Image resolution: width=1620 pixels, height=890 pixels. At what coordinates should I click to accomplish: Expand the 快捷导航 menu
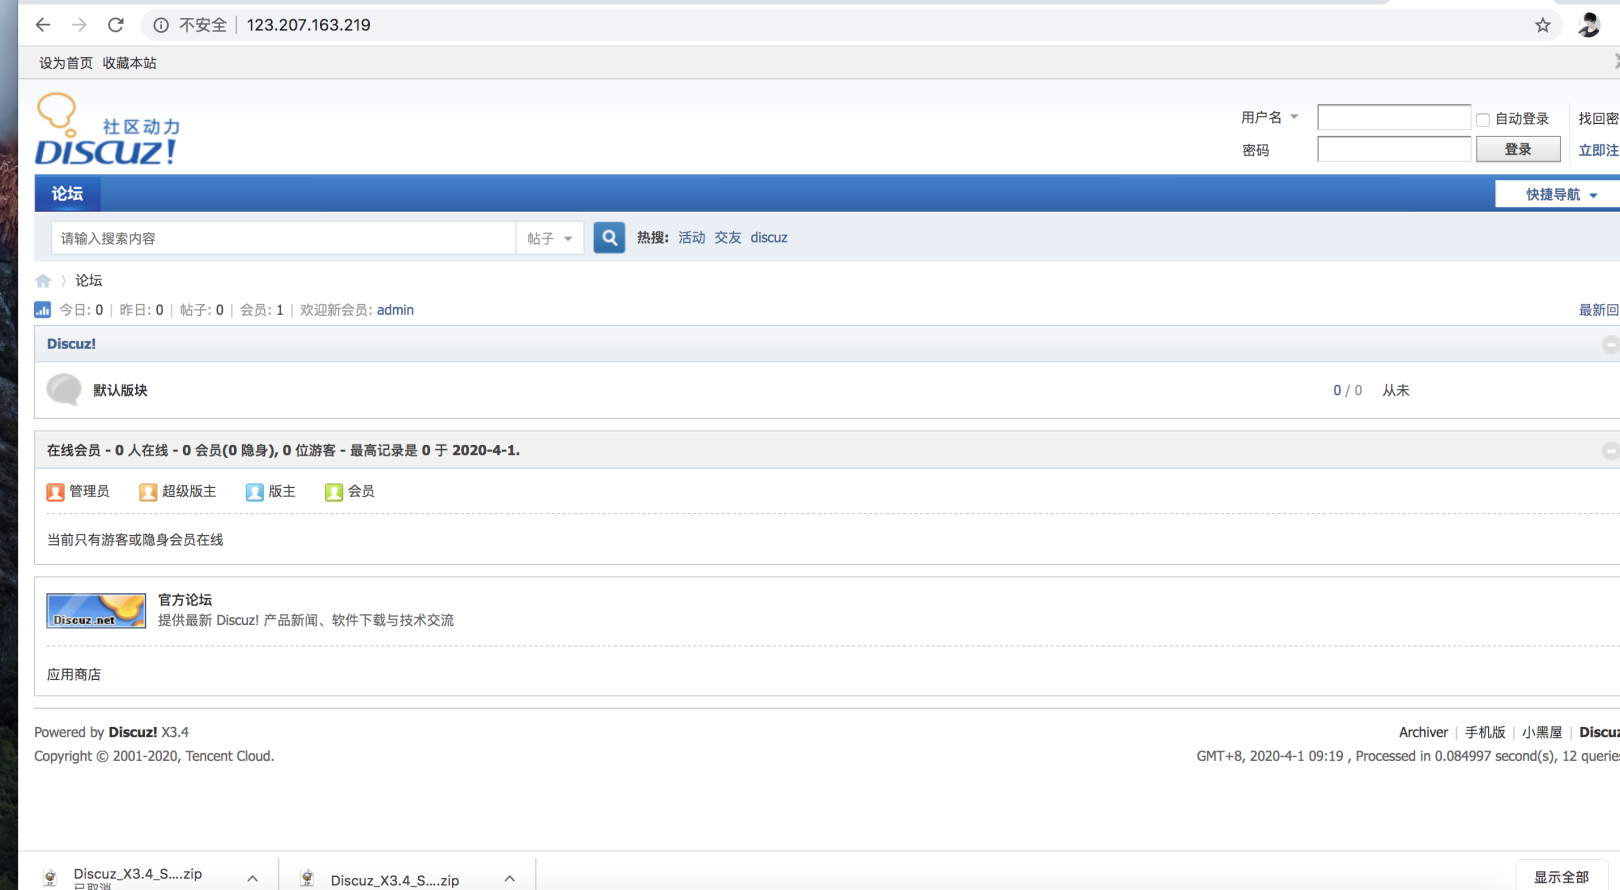point(1558,194)
